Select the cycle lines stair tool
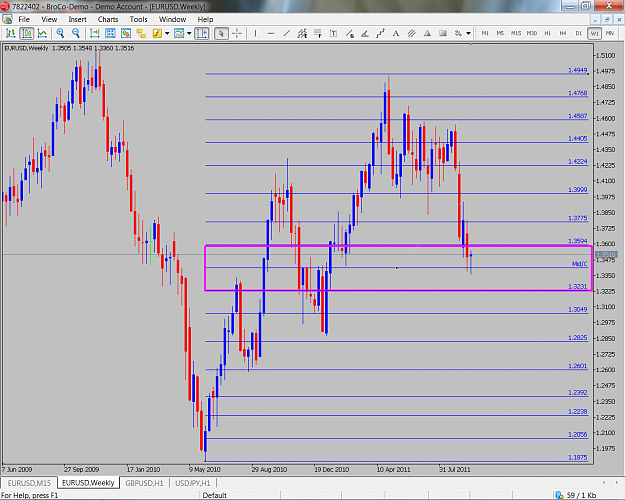 tap(381, 33)
